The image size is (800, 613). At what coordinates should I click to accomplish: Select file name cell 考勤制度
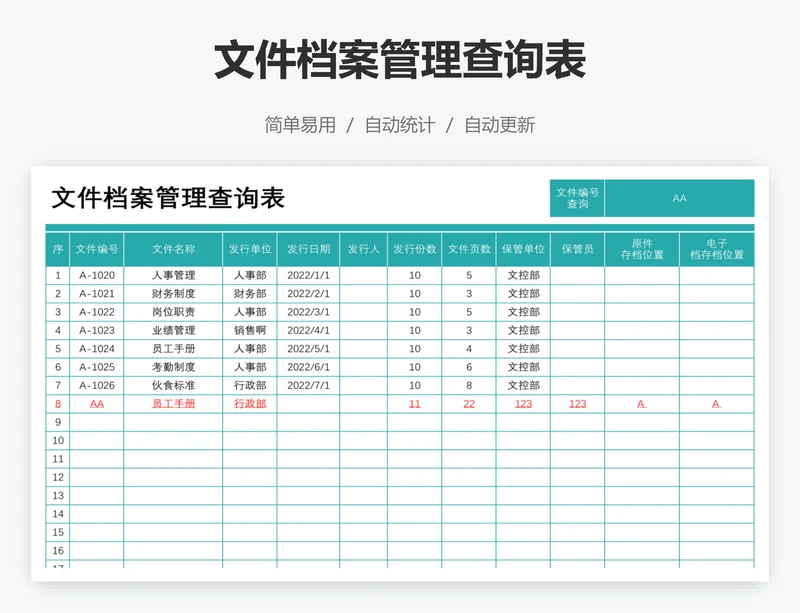pyautogui.click(x=173, y=367)
